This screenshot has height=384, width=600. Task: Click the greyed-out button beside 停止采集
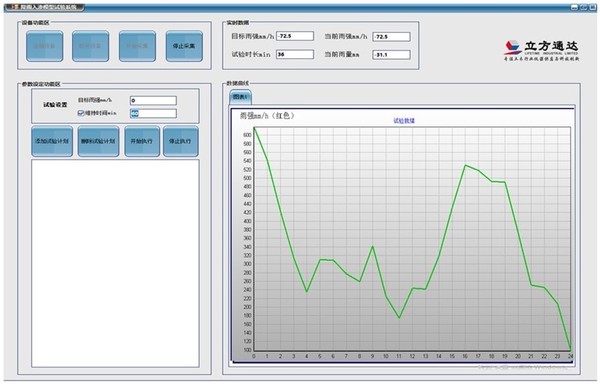coord(137,46)
